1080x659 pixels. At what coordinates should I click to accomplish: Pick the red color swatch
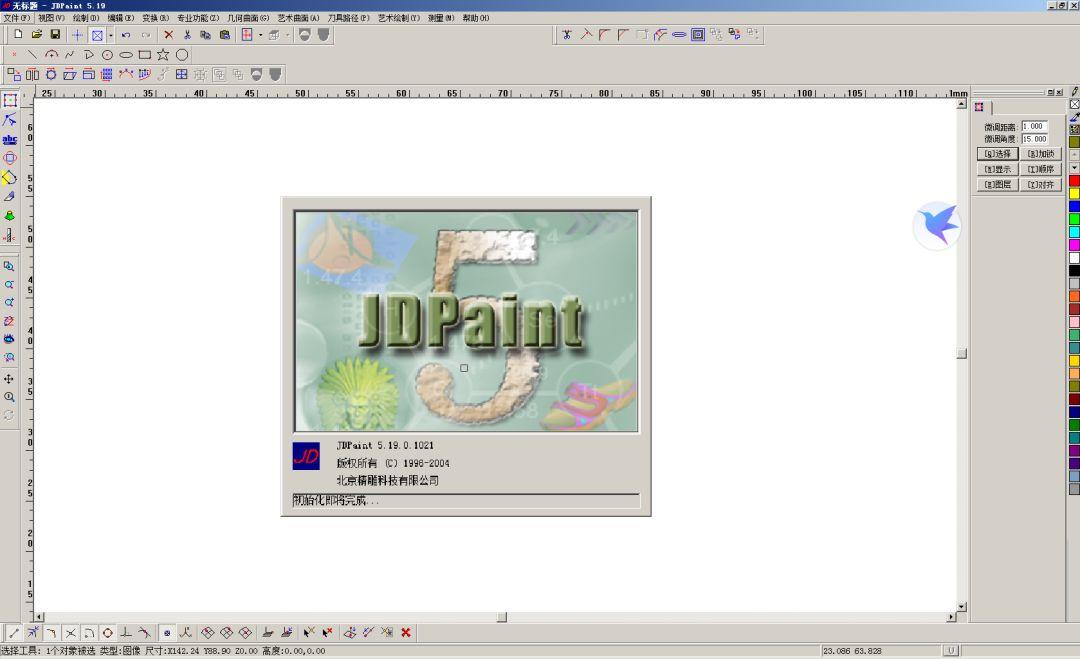pos(1075,181)
